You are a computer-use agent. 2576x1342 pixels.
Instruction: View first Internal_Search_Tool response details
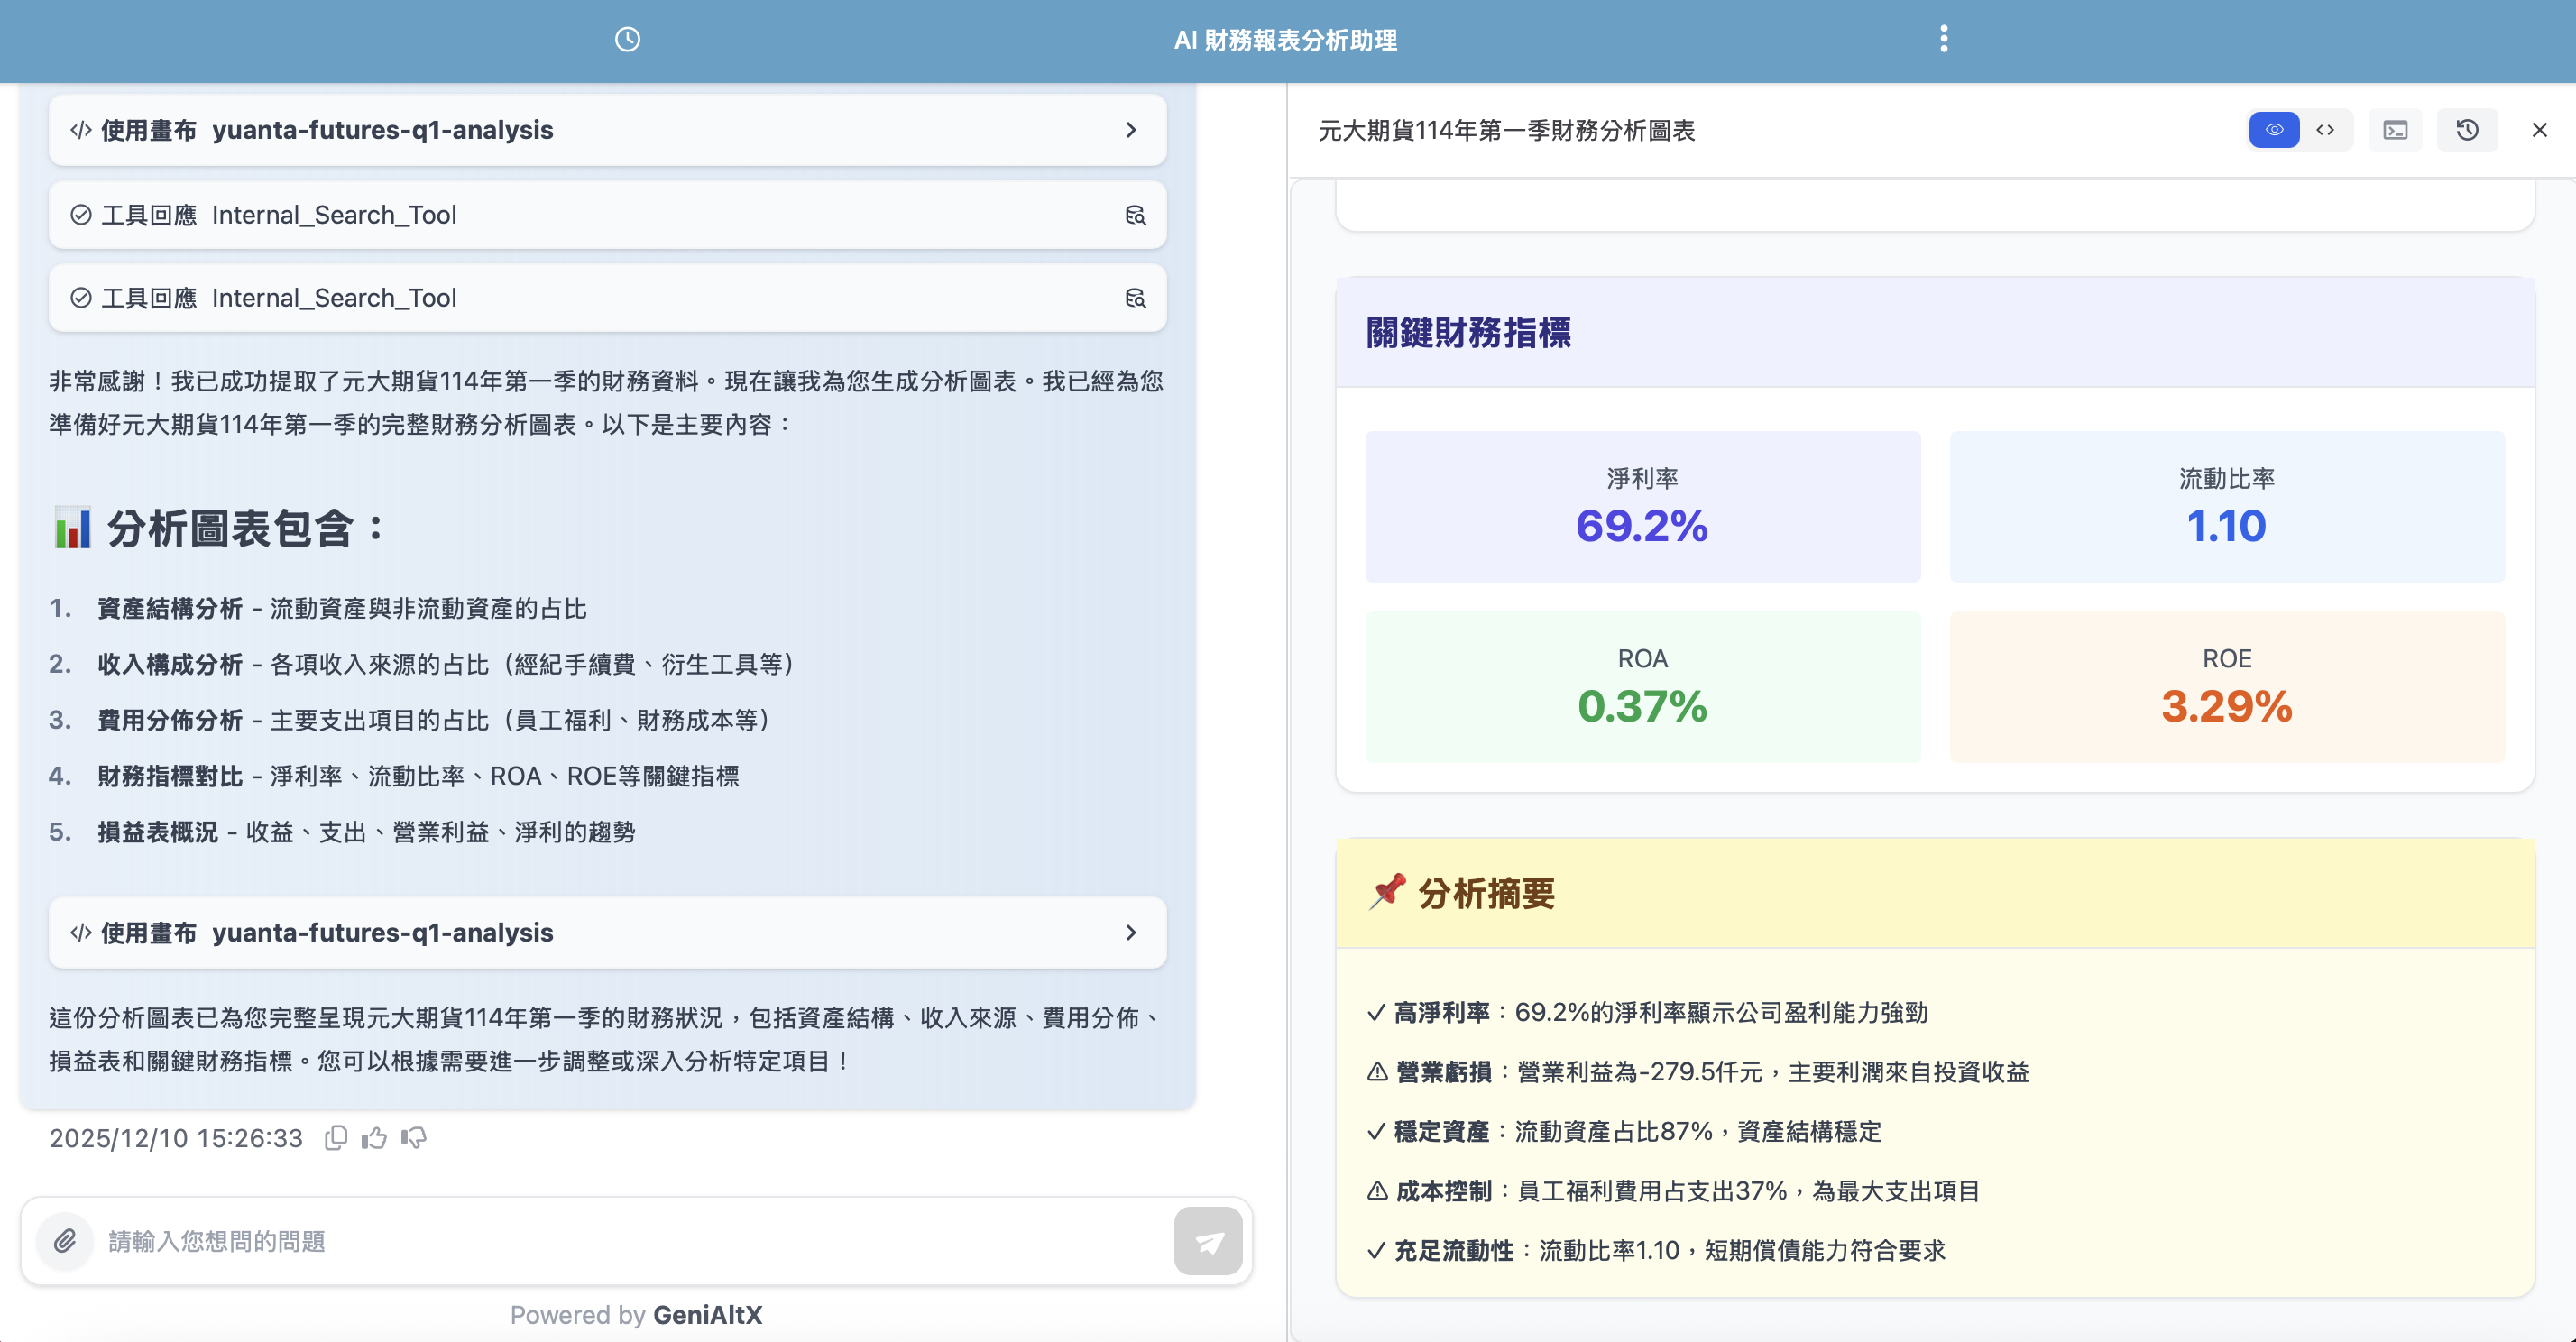click(1135, 215)
